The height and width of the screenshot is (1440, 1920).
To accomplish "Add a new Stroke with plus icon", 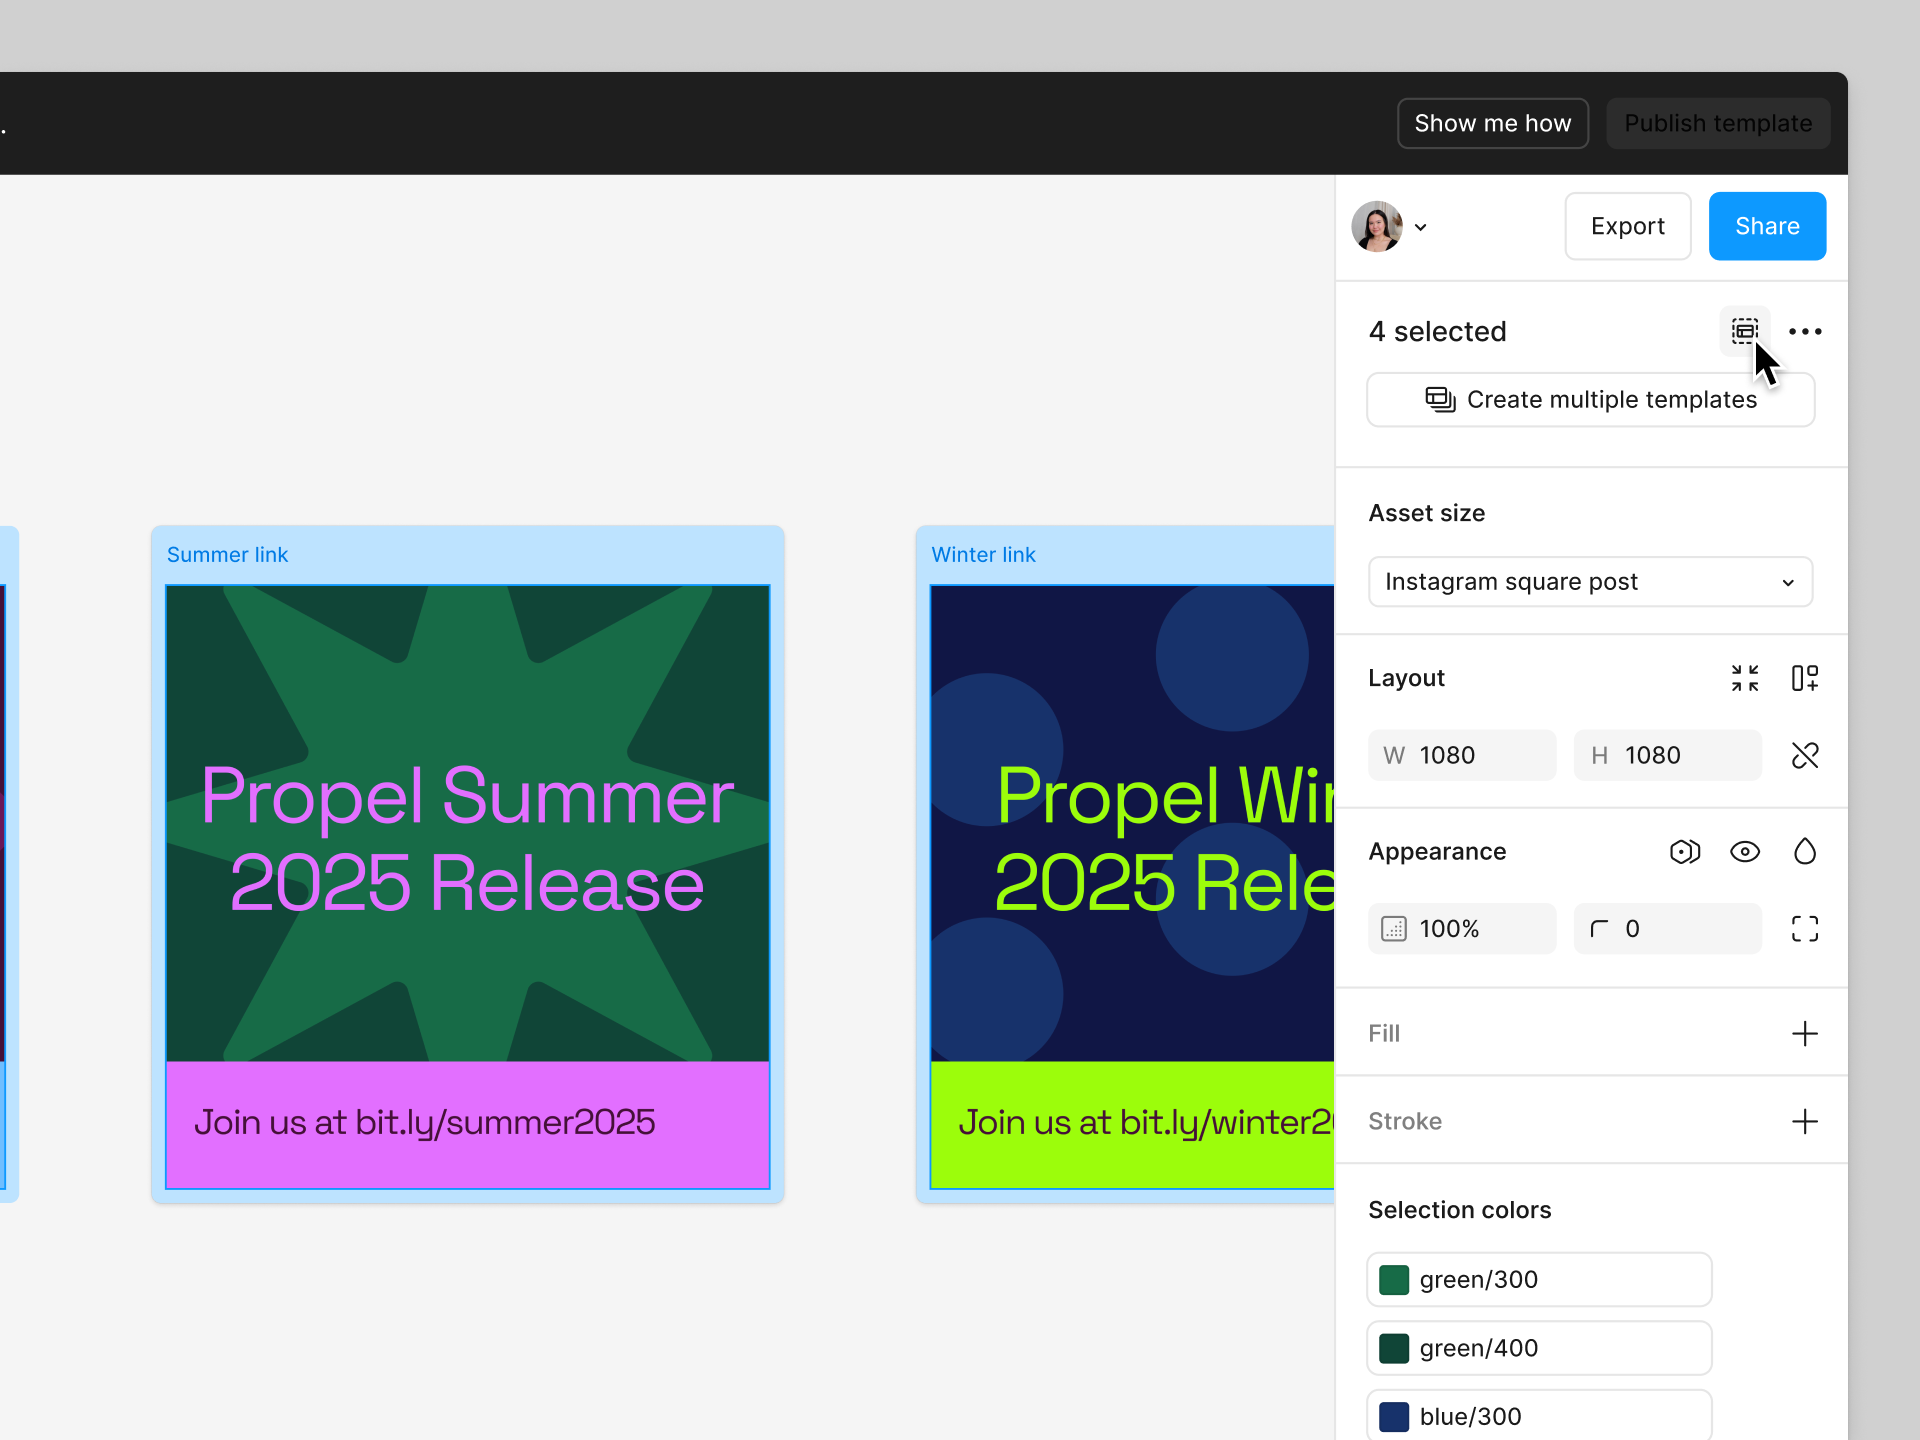I will click(x=1805, y=1121).
